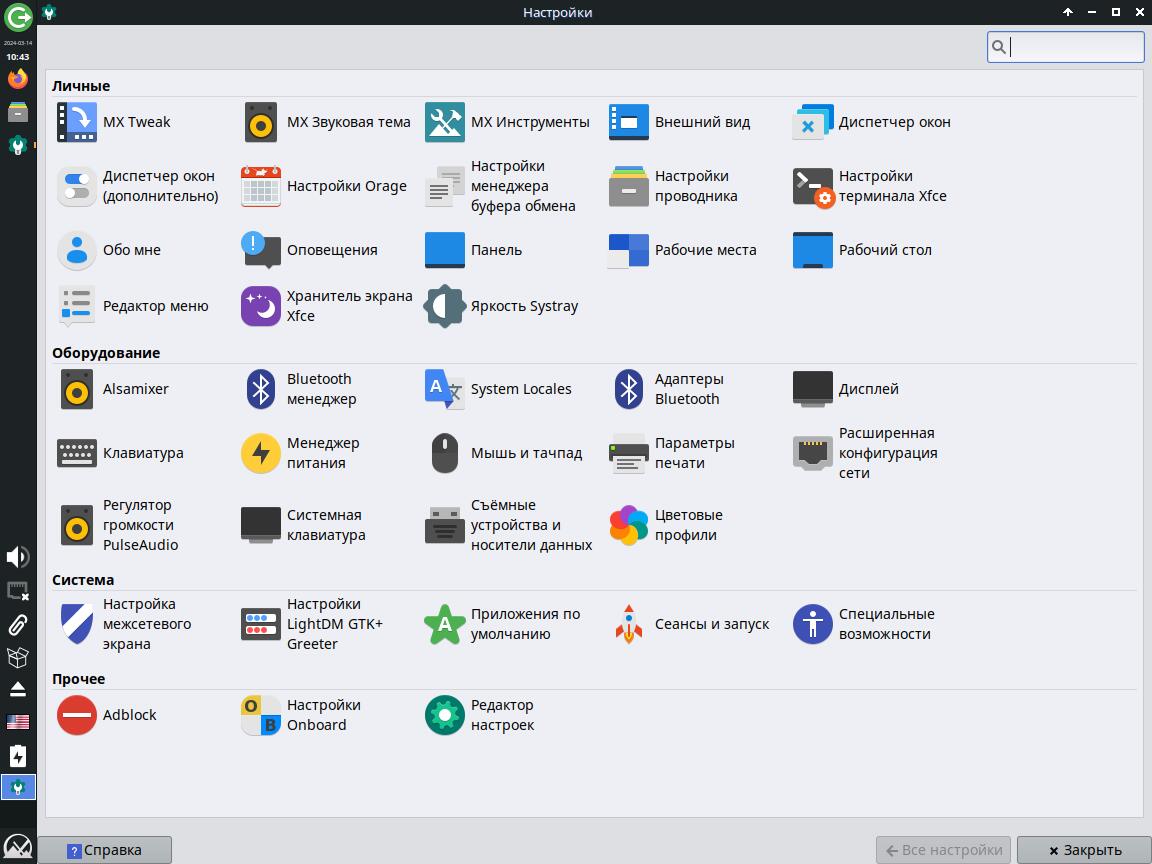The width and height of the screenshot is (1152, 864).
Task: Open System Locales
Action: click(498, 389)
